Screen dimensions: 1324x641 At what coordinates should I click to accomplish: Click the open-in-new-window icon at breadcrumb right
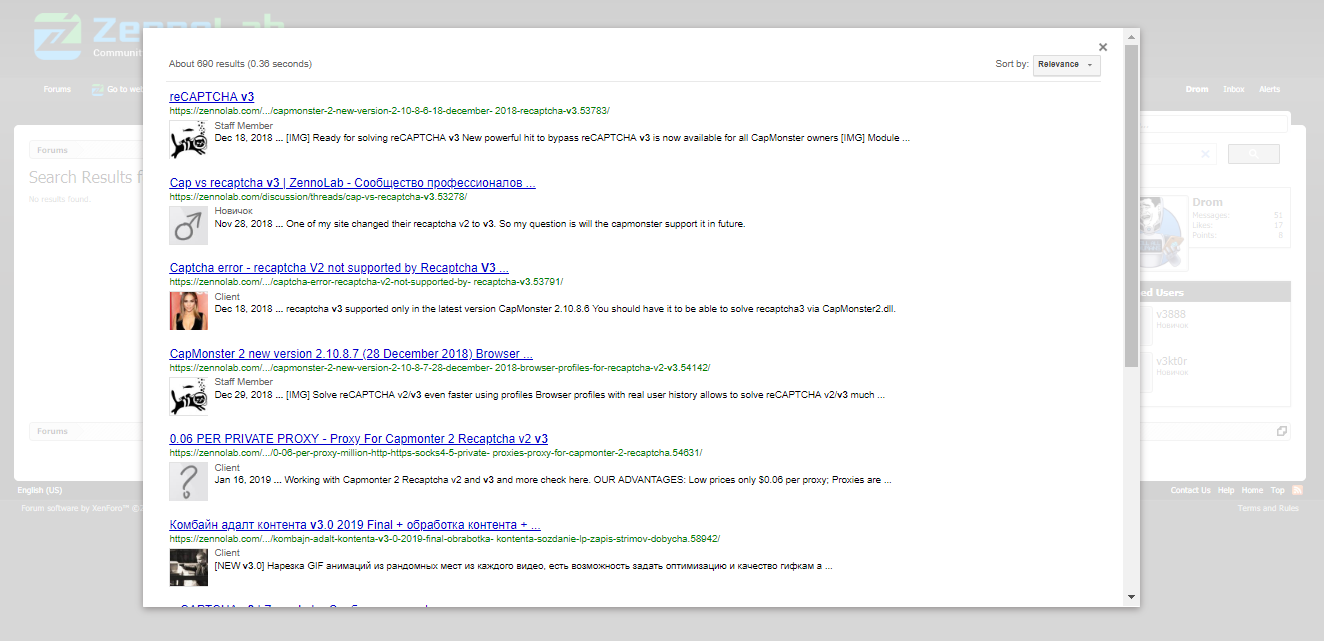(x=1282, y=431)
